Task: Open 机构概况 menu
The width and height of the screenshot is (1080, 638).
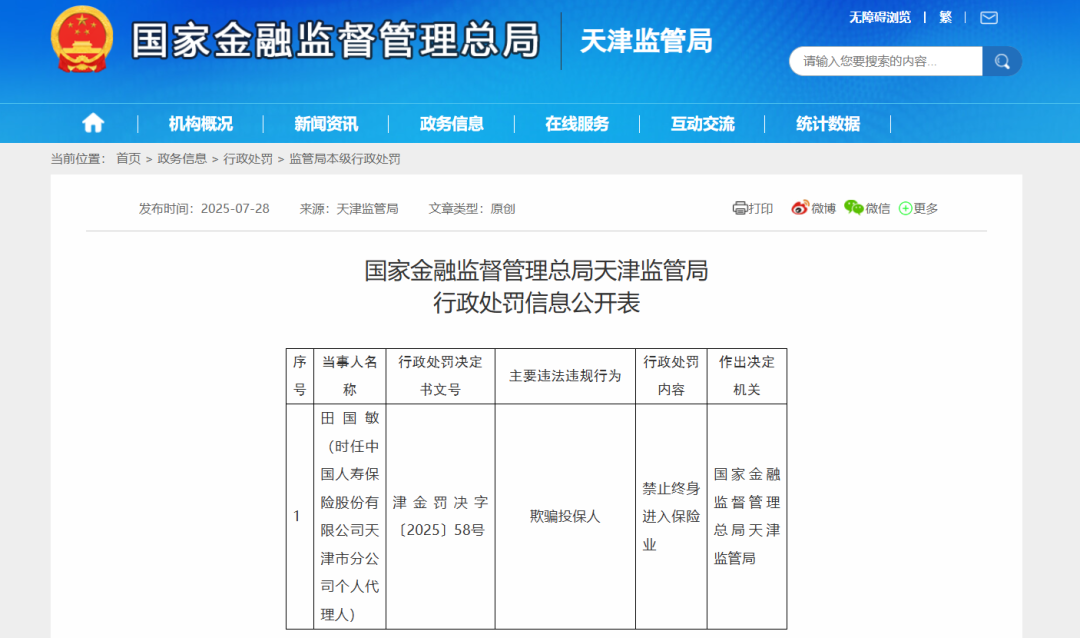Action: click(200, 124)
